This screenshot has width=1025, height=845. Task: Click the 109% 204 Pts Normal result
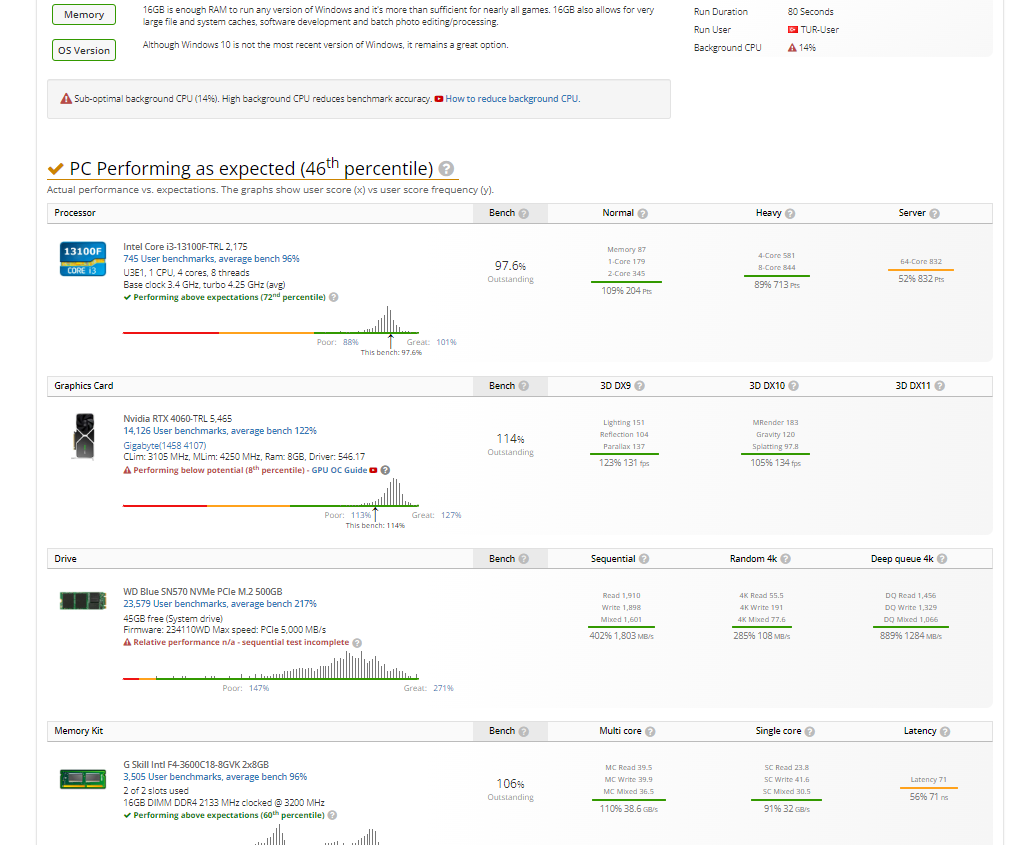pyautogui.click(x=626, y=291)
